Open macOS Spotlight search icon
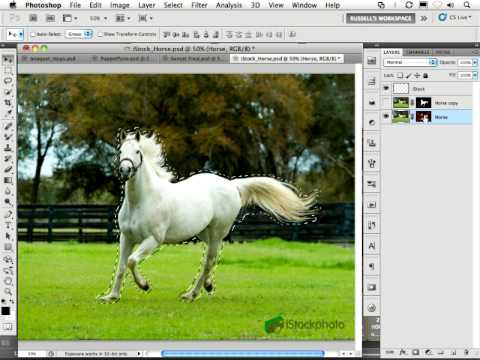 [467, 5]
